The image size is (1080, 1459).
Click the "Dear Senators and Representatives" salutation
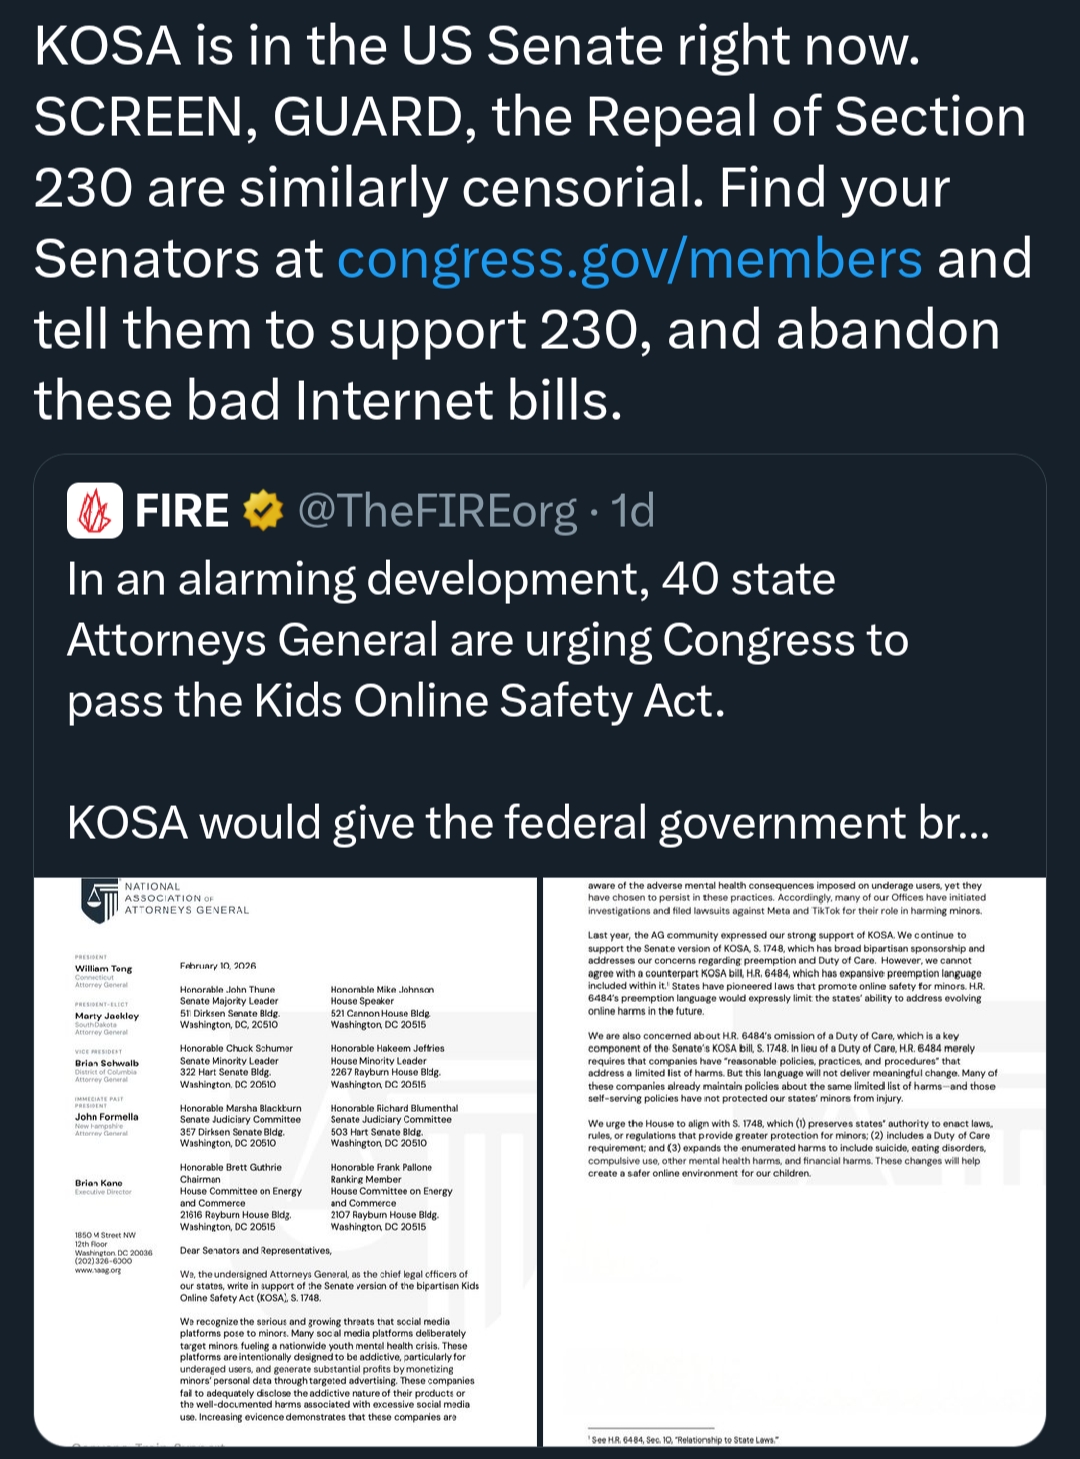(255, 1251)
